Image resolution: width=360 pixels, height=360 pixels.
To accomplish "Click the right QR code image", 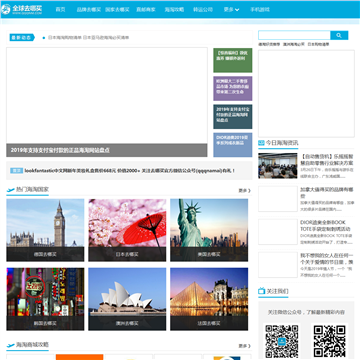I will point(329,341).
